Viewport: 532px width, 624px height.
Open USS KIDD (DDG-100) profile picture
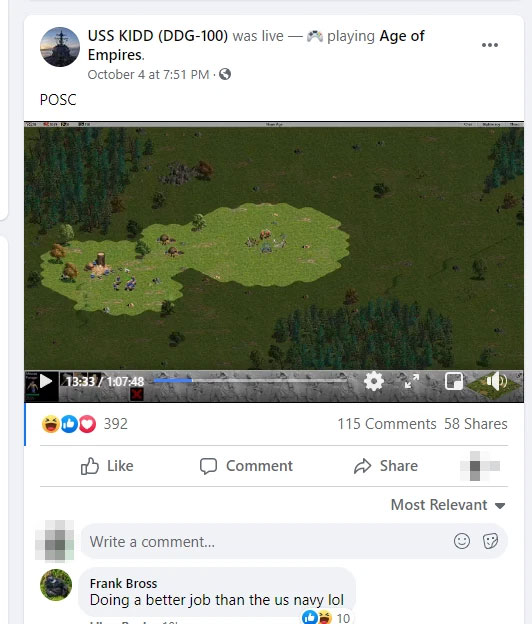pos(60,47)
